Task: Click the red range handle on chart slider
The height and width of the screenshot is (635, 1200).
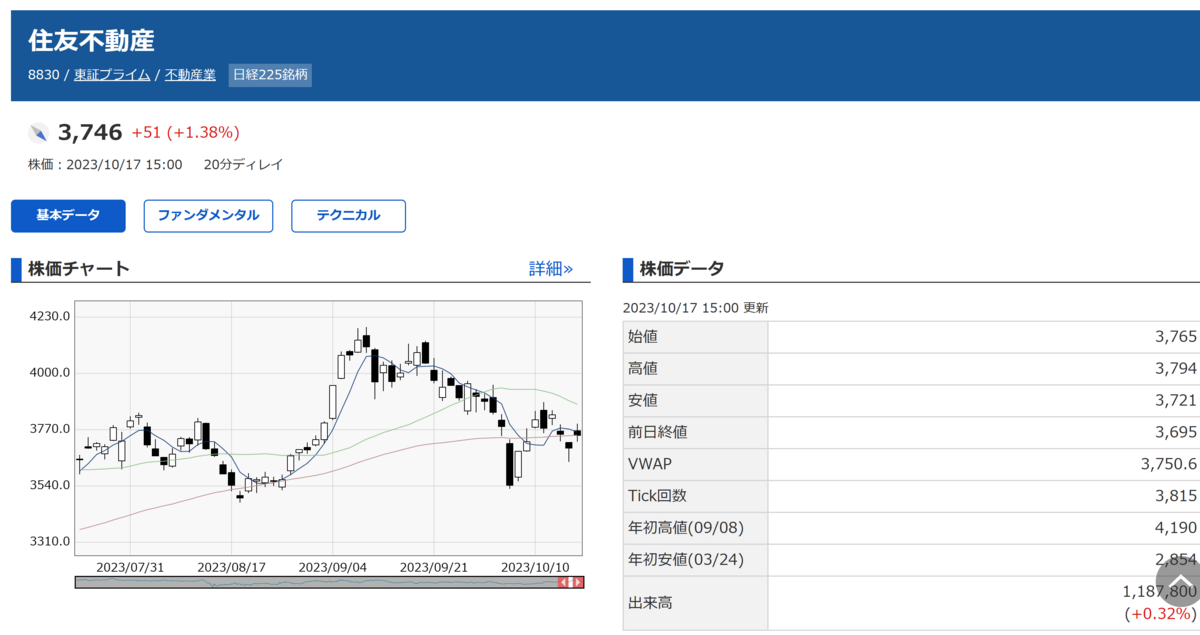Action: pyautogui.click(x=569, y=582)
